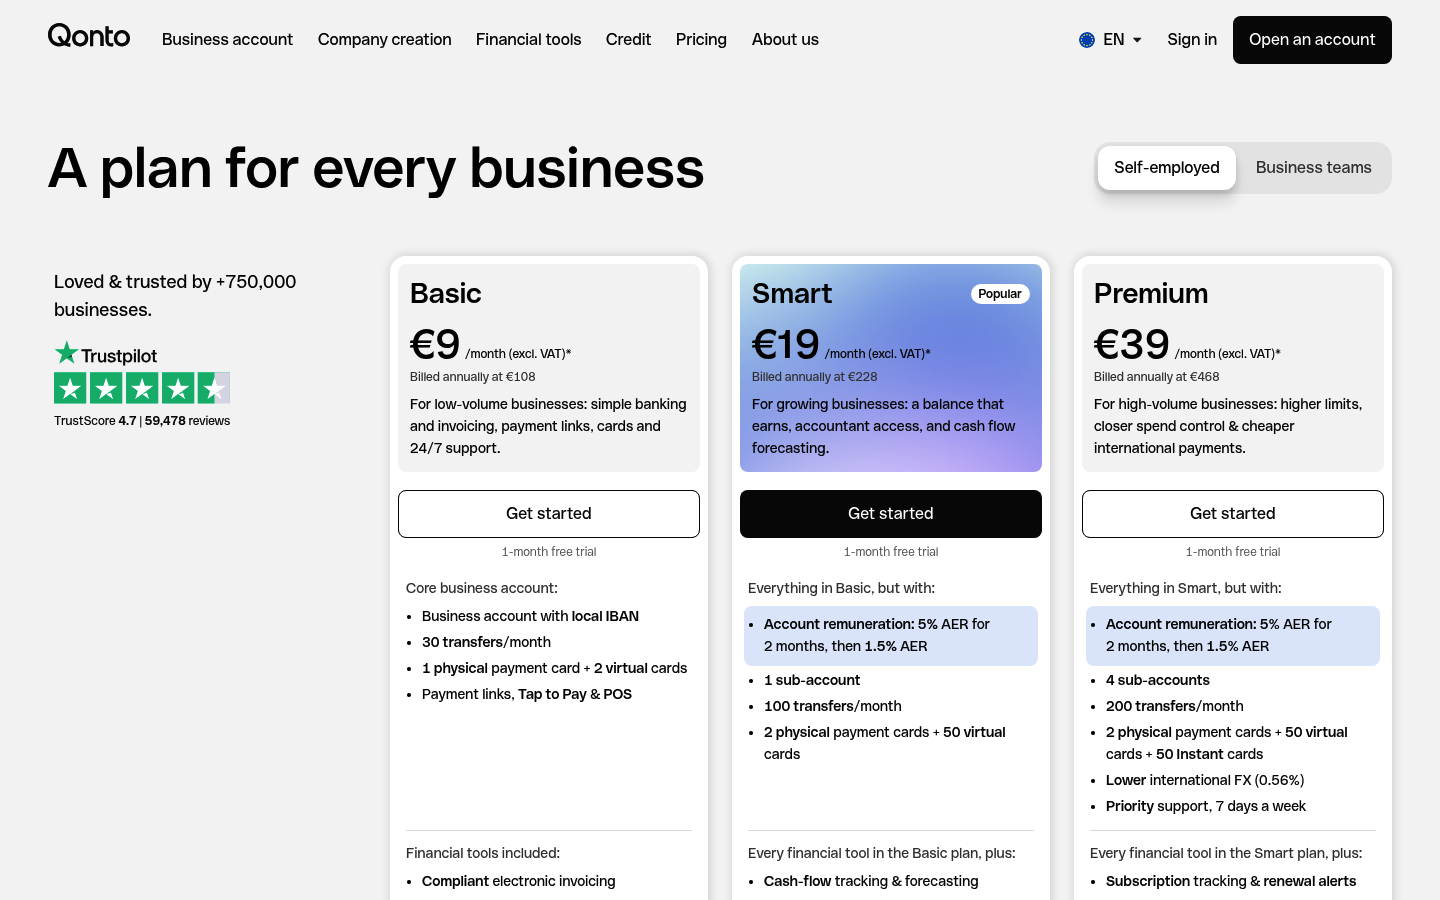The width and height of the screenshot is (1440, 900).
Task: Get started with the Basic plan
Action: [549, 514]
